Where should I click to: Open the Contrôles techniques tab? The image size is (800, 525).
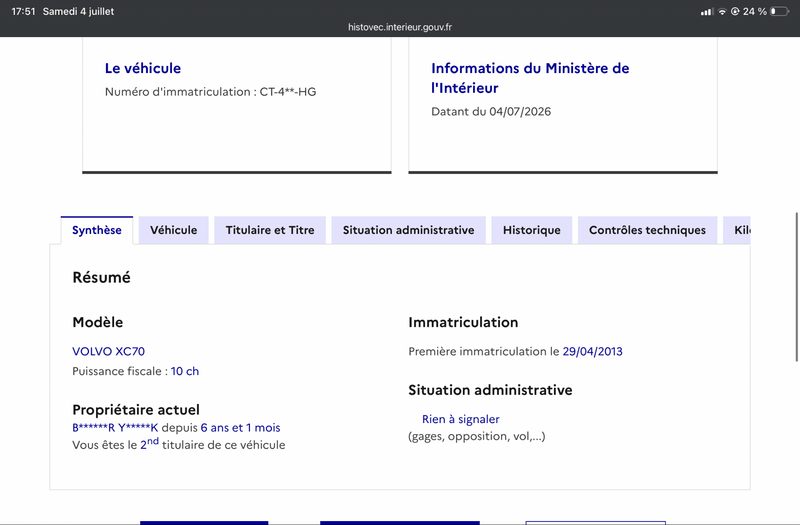point(647,230)
